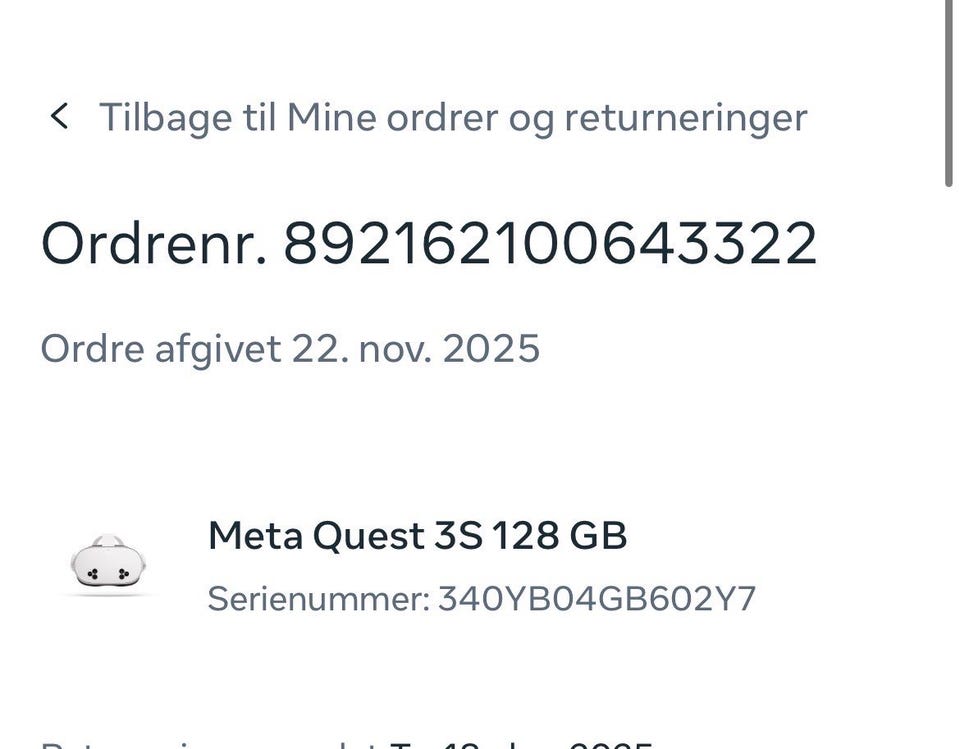The width and height of the screenshot is (960, 749).
Task: Click the order date 22. nov. 2025
Action: [415, 349]
